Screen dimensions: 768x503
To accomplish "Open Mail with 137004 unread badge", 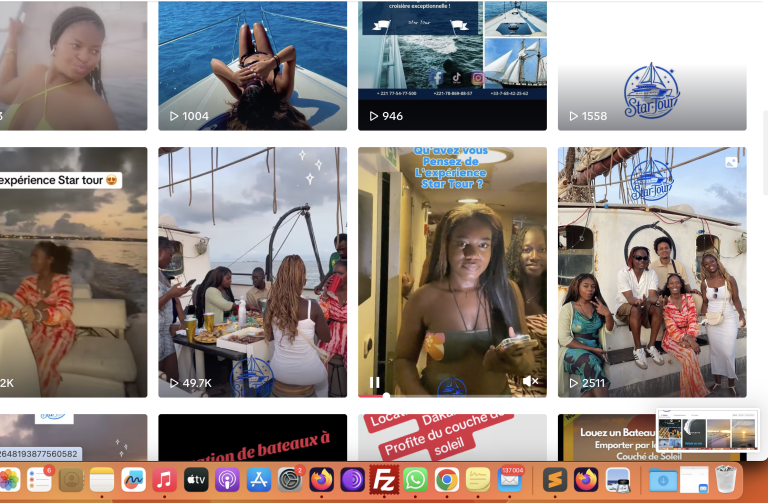I will coord(509,480).
